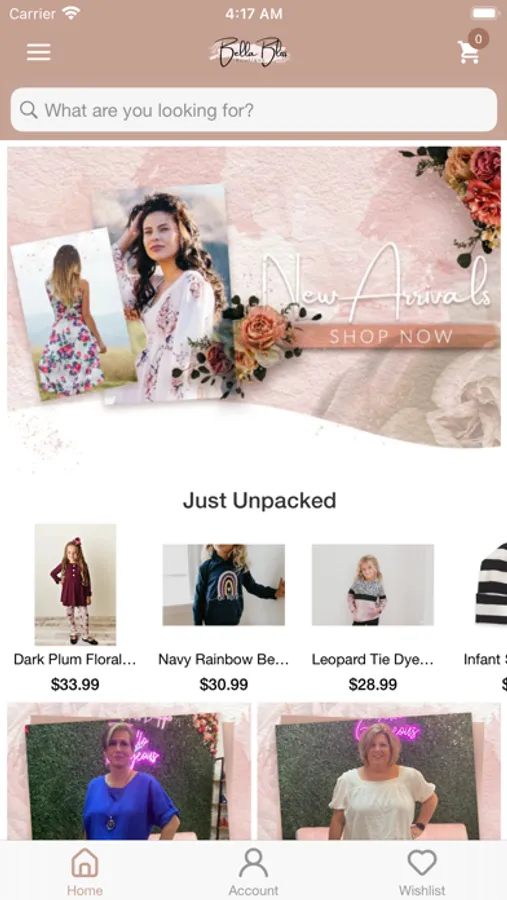
Task: Open the white blouse collection tile
Action: [x=379, y=771]
